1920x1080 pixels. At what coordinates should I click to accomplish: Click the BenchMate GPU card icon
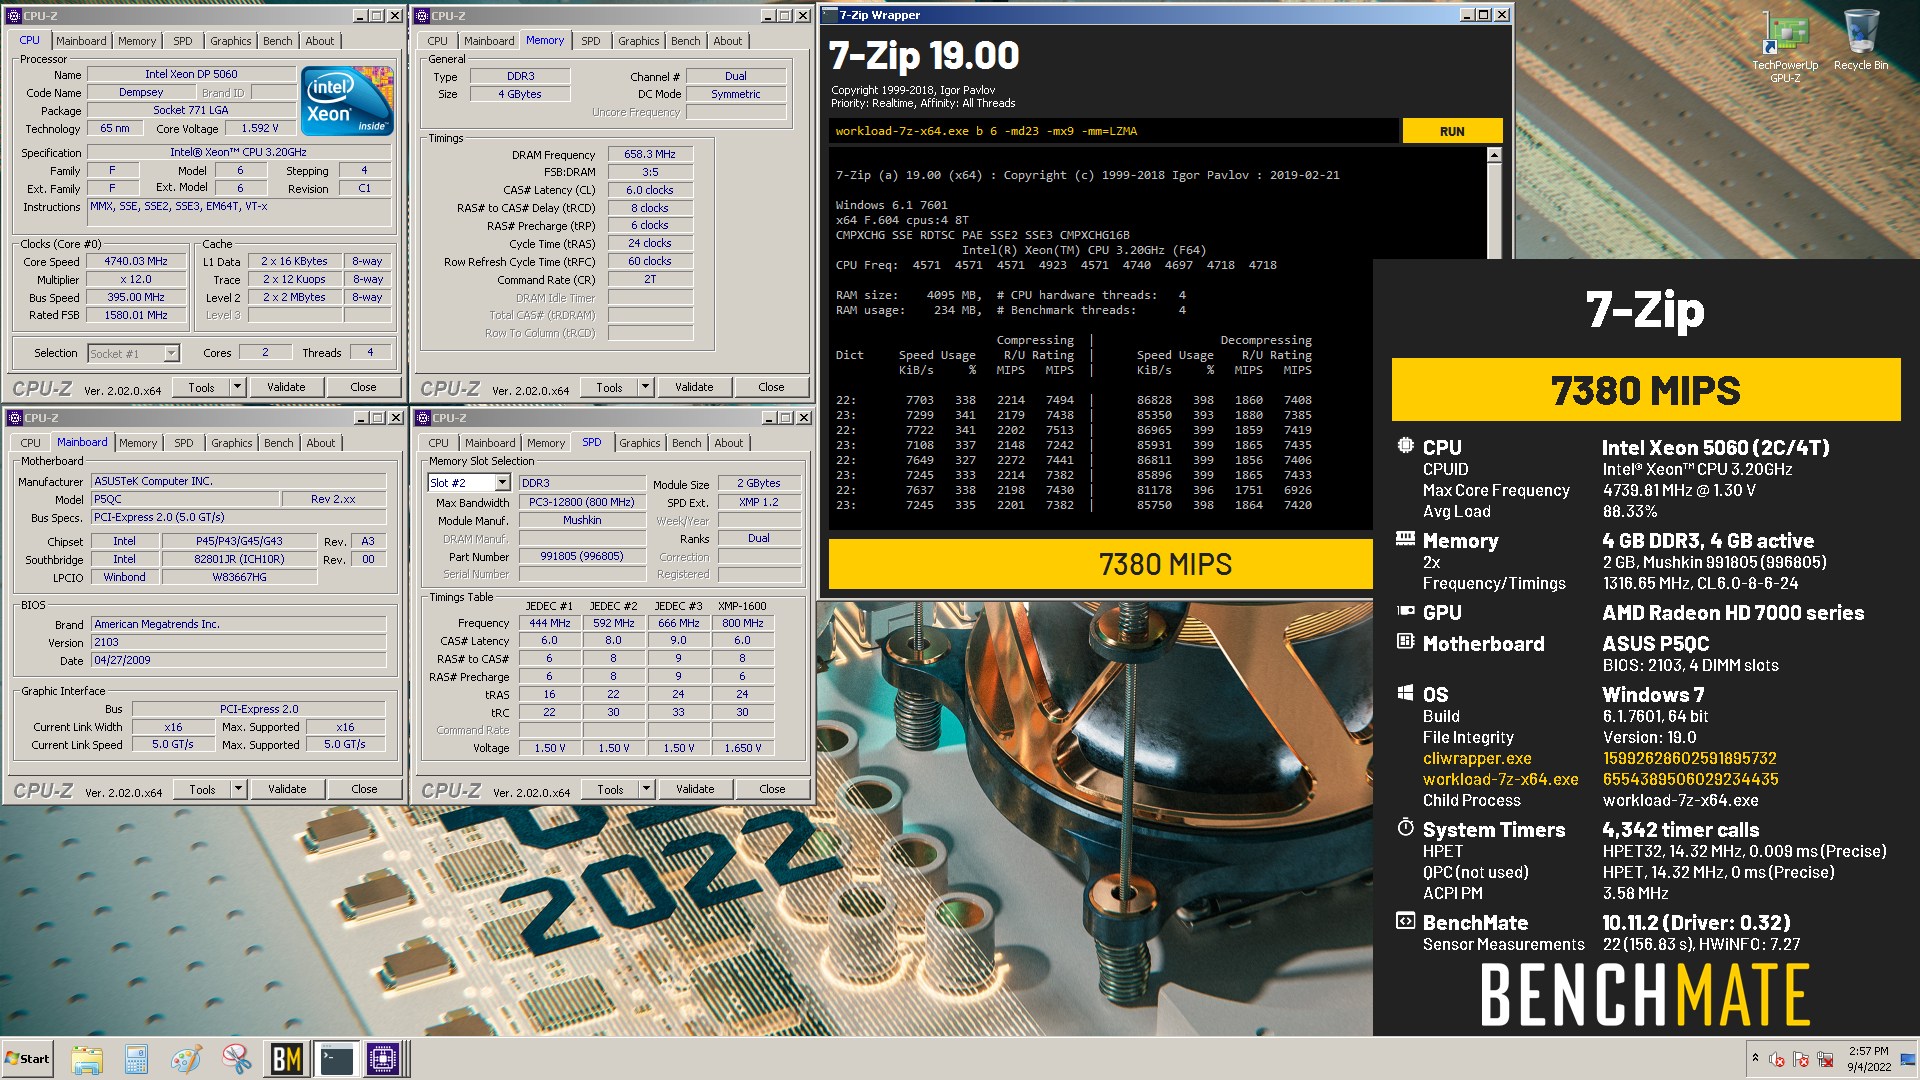[1405, 611]
